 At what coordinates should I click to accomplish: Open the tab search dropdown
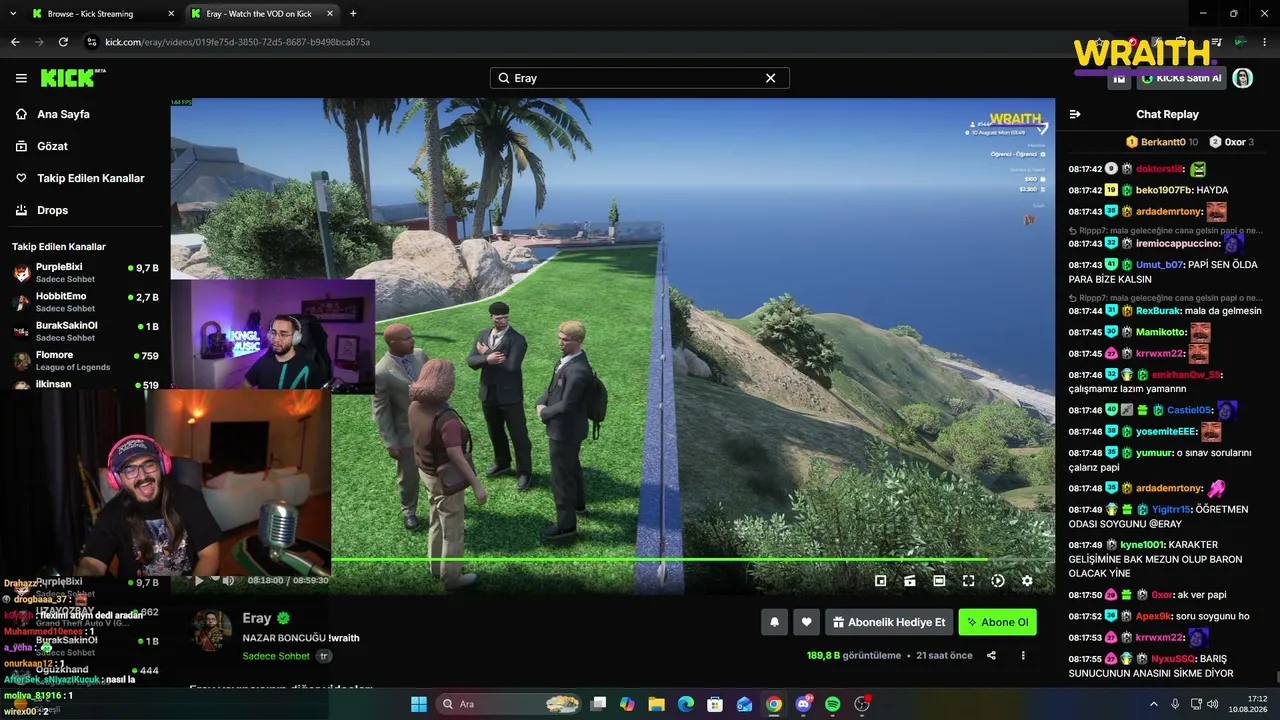(x=12, y=14)
